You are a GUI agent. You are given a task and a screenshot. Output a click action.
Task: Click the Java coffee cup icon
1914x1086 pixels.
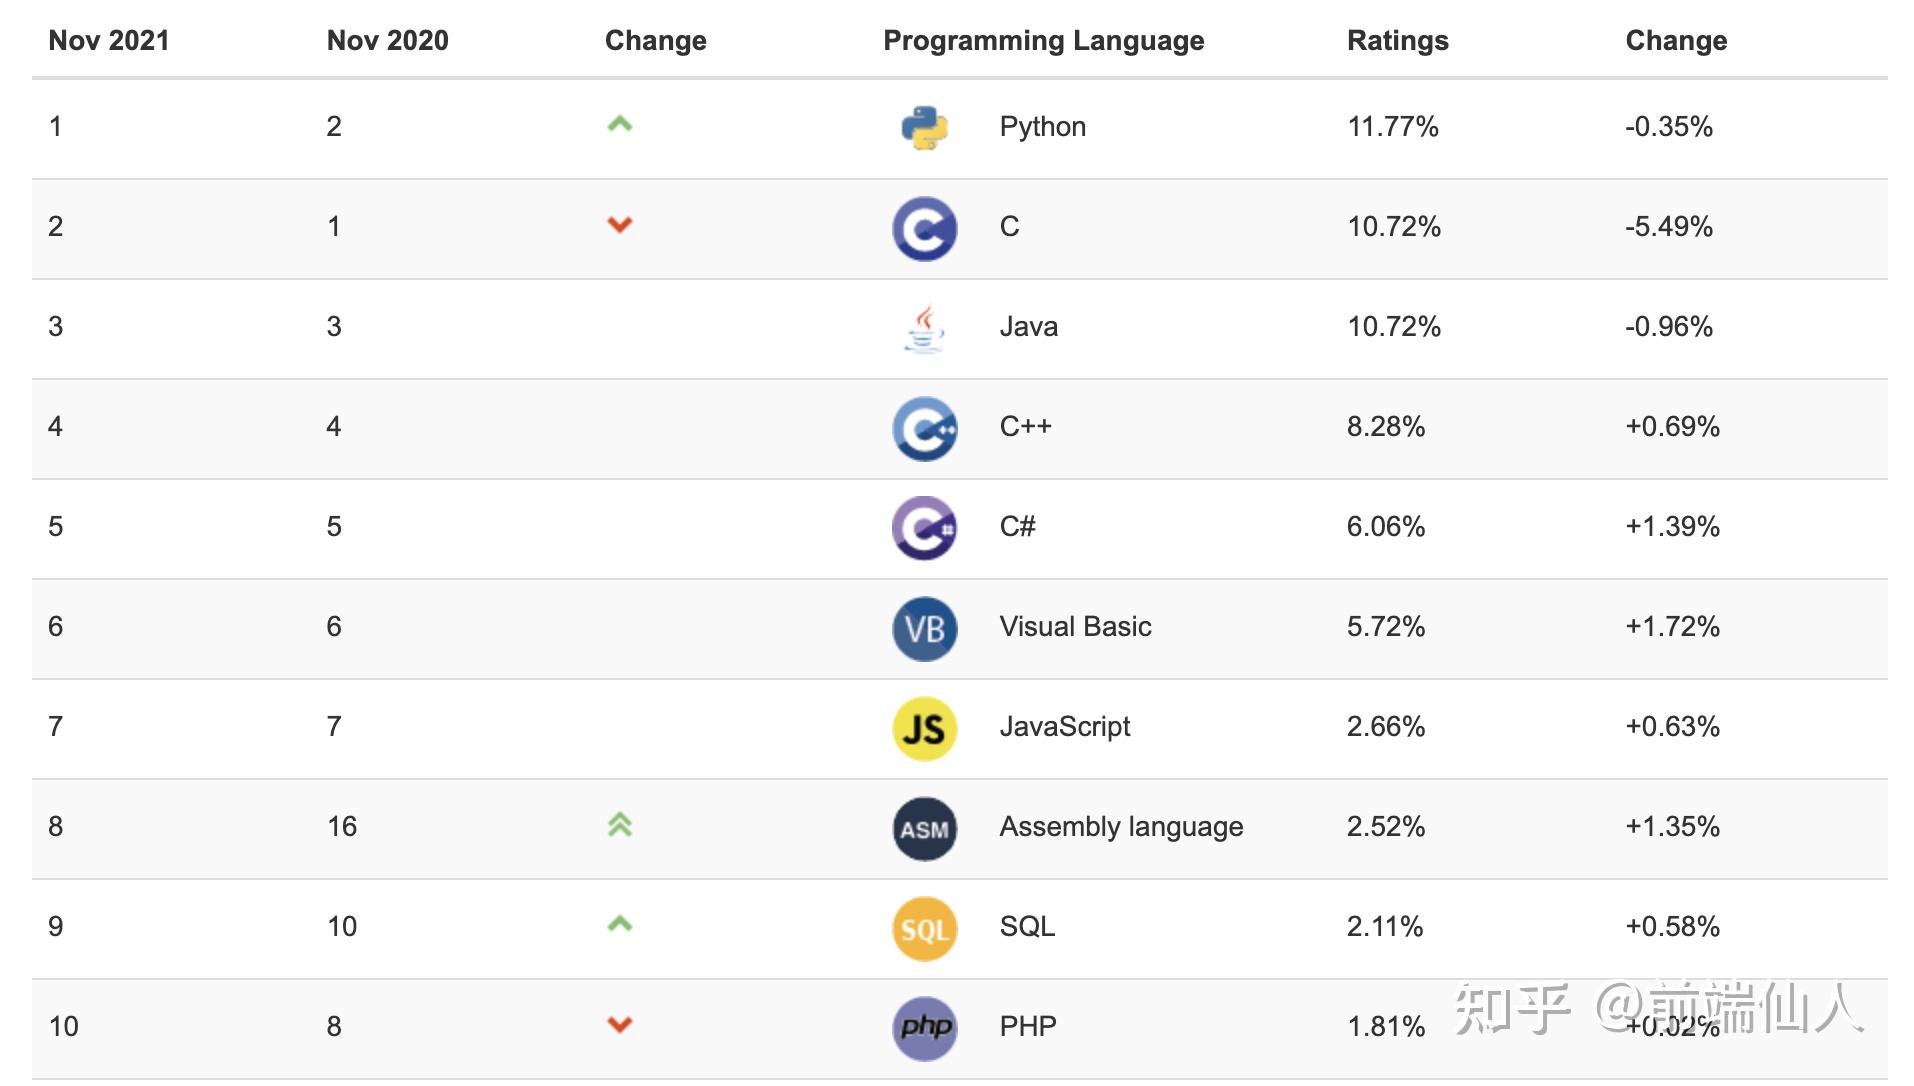924,328
